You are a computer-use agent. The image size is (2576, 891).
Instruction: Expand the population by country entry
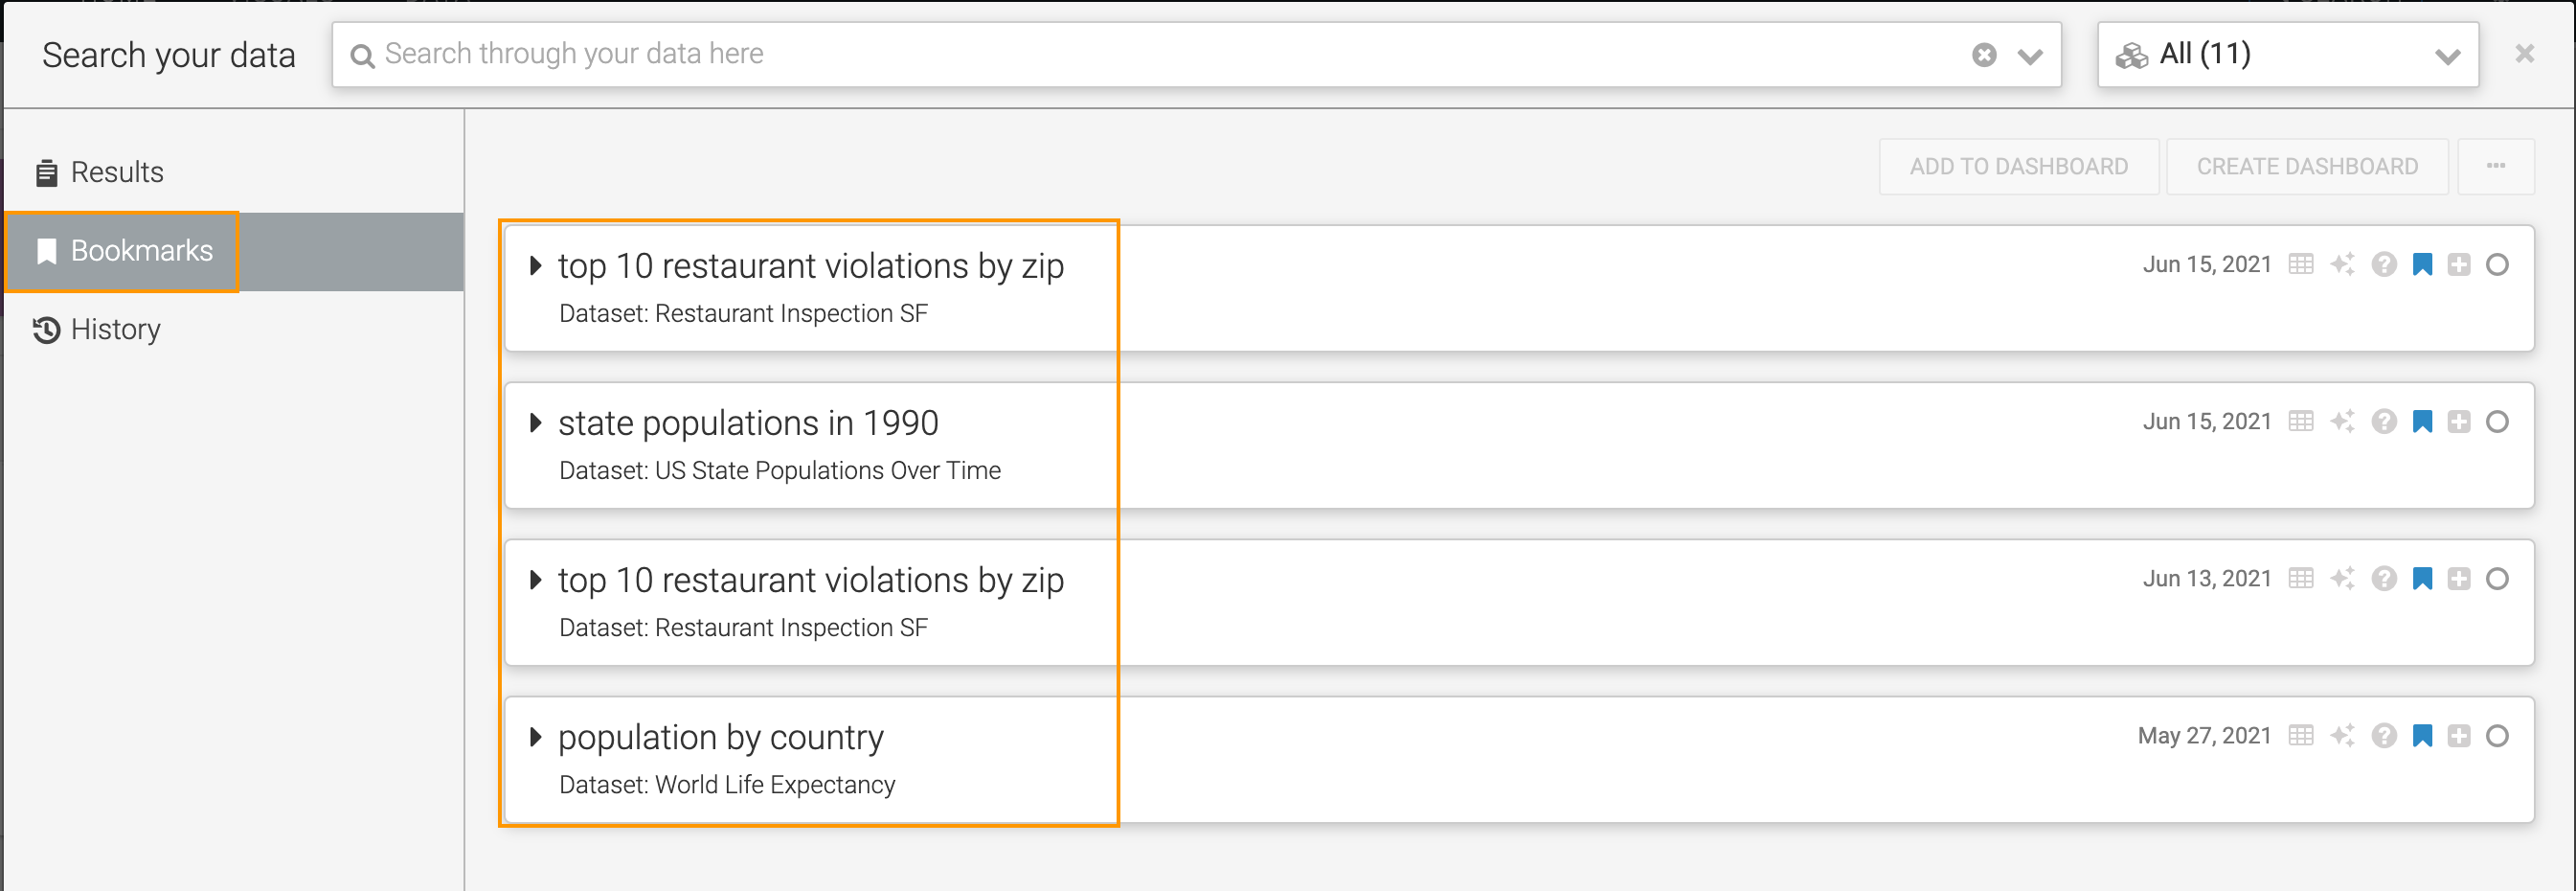(x=536, y=737)
